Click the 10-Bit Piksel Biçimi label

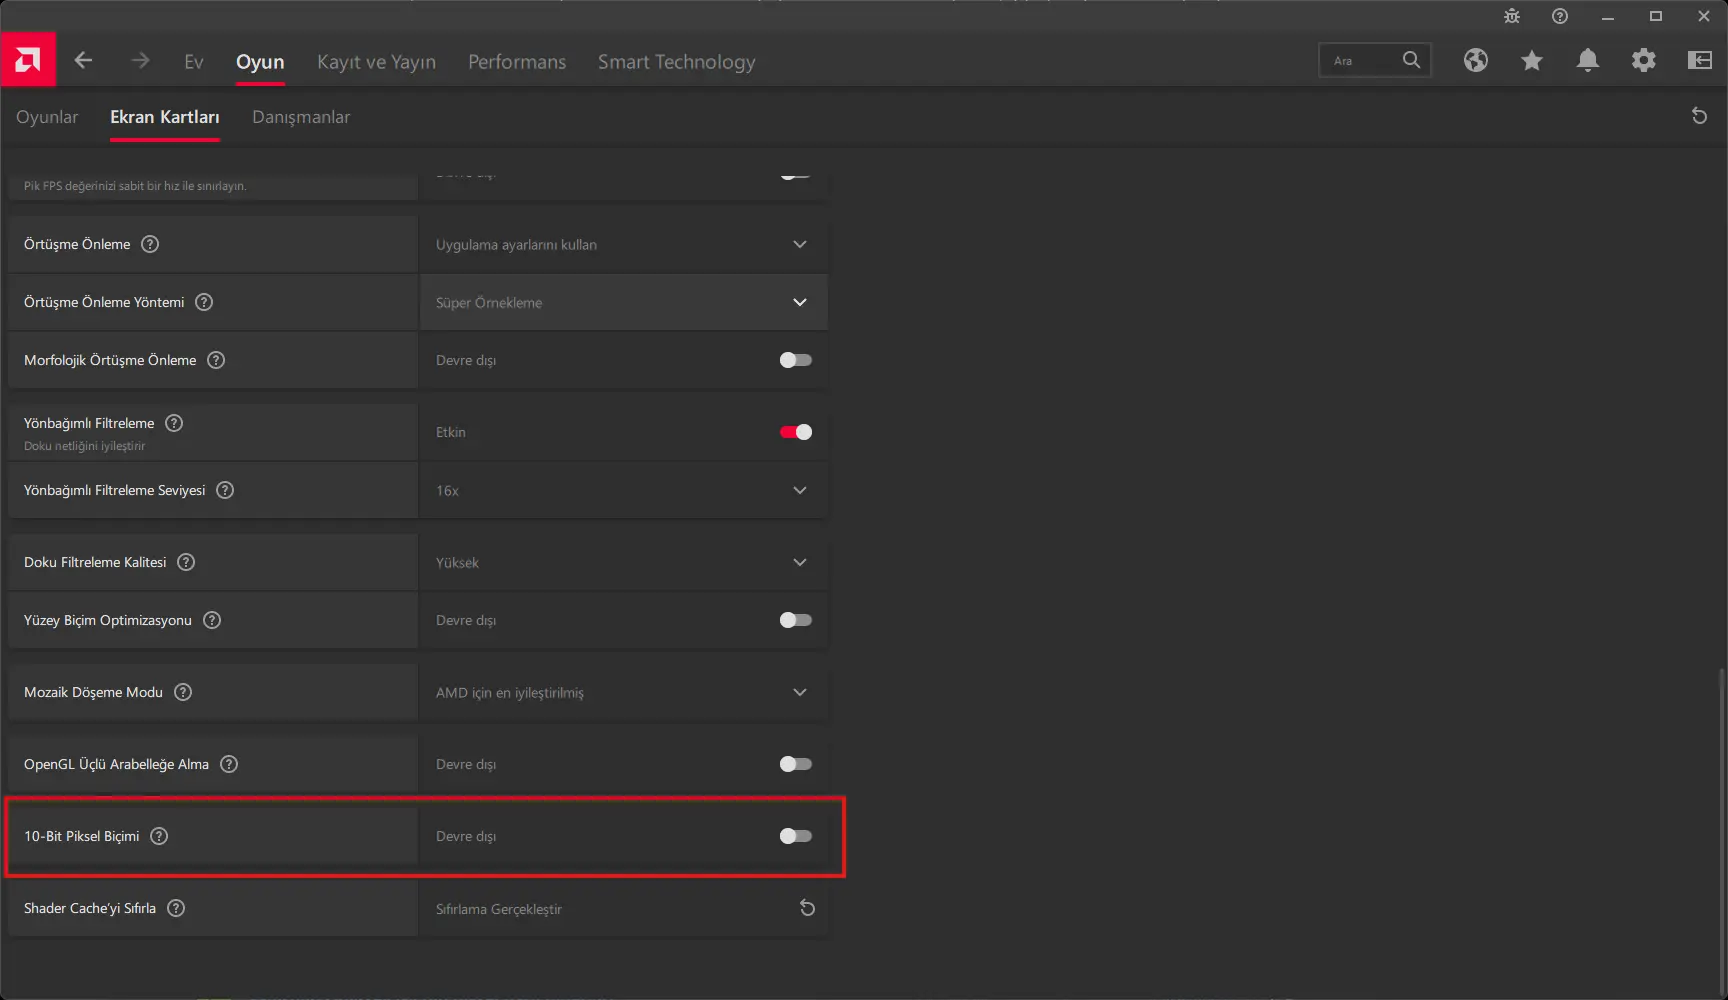click(82, 836)
